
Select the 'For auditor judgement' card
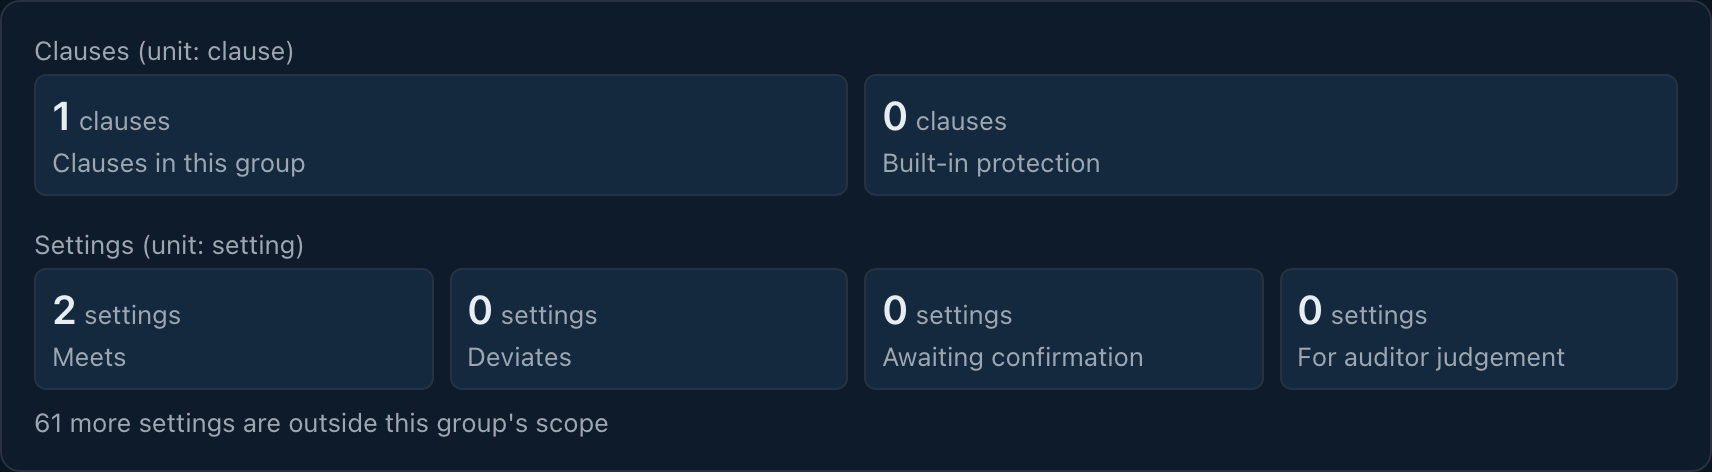1479,329
